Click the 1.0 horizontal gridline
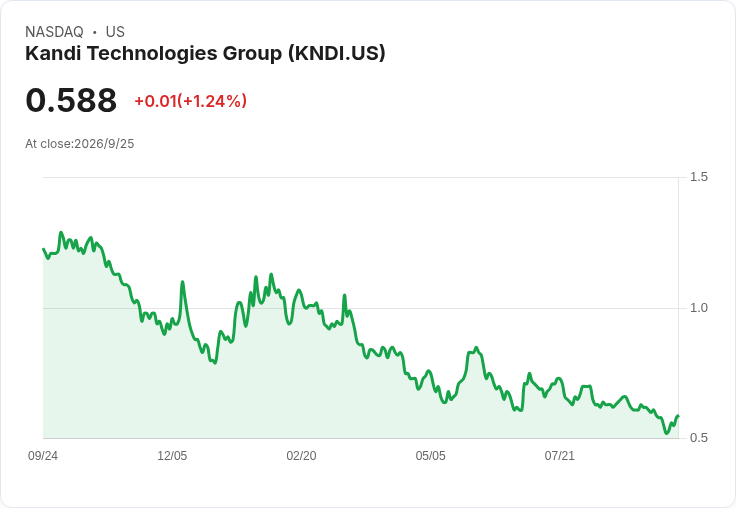The image size is (736, 508). point(360,308)
